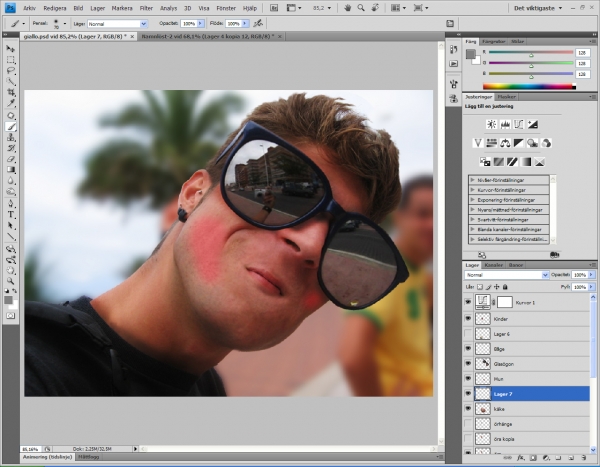Add a Curves adjustment
This screenshot has width=600, height=467.
(519, 124)
